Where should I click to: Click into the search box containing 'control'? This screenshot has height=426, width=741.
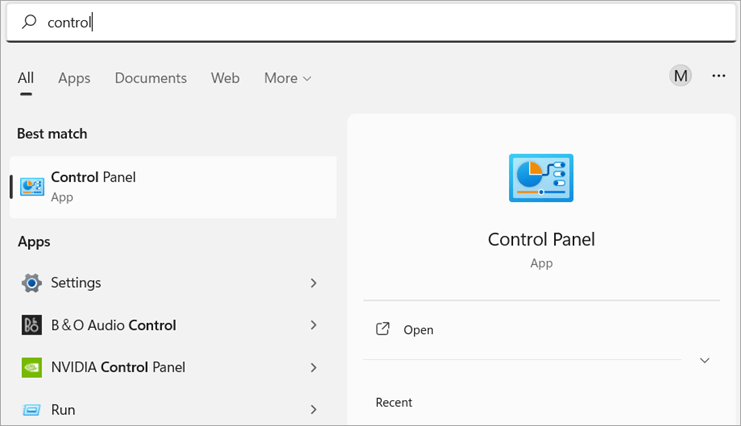pos(370,22)
